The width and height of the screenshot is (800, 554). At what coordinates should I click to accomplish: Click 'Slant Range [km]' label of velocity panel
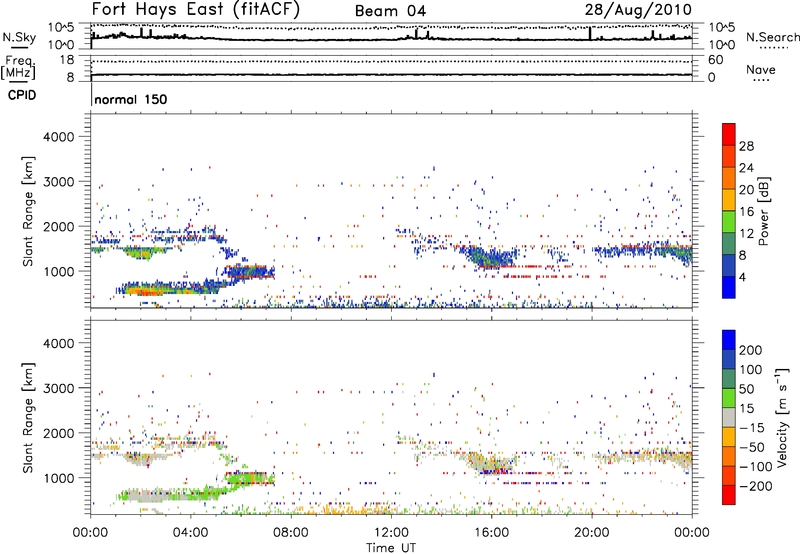[x=28, y=418]
